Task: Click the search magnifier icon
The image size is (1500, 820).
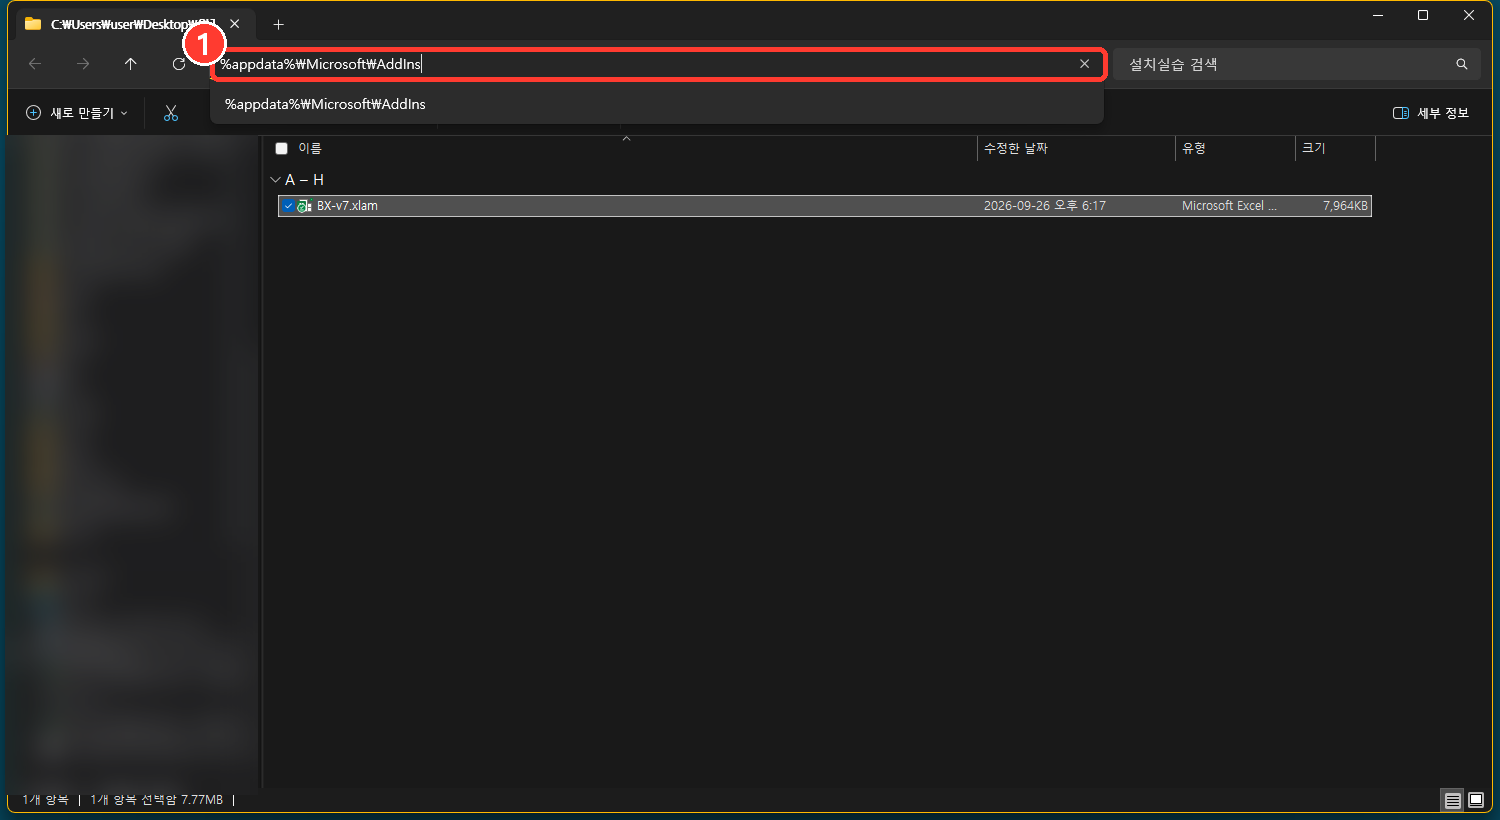Action: pos(1461,64)
